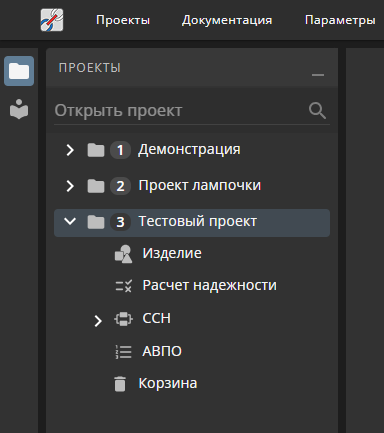This screenshot has width=384, height=433.
Task: Open the projects folder sidebar icon
Action: tap(19, 71)
